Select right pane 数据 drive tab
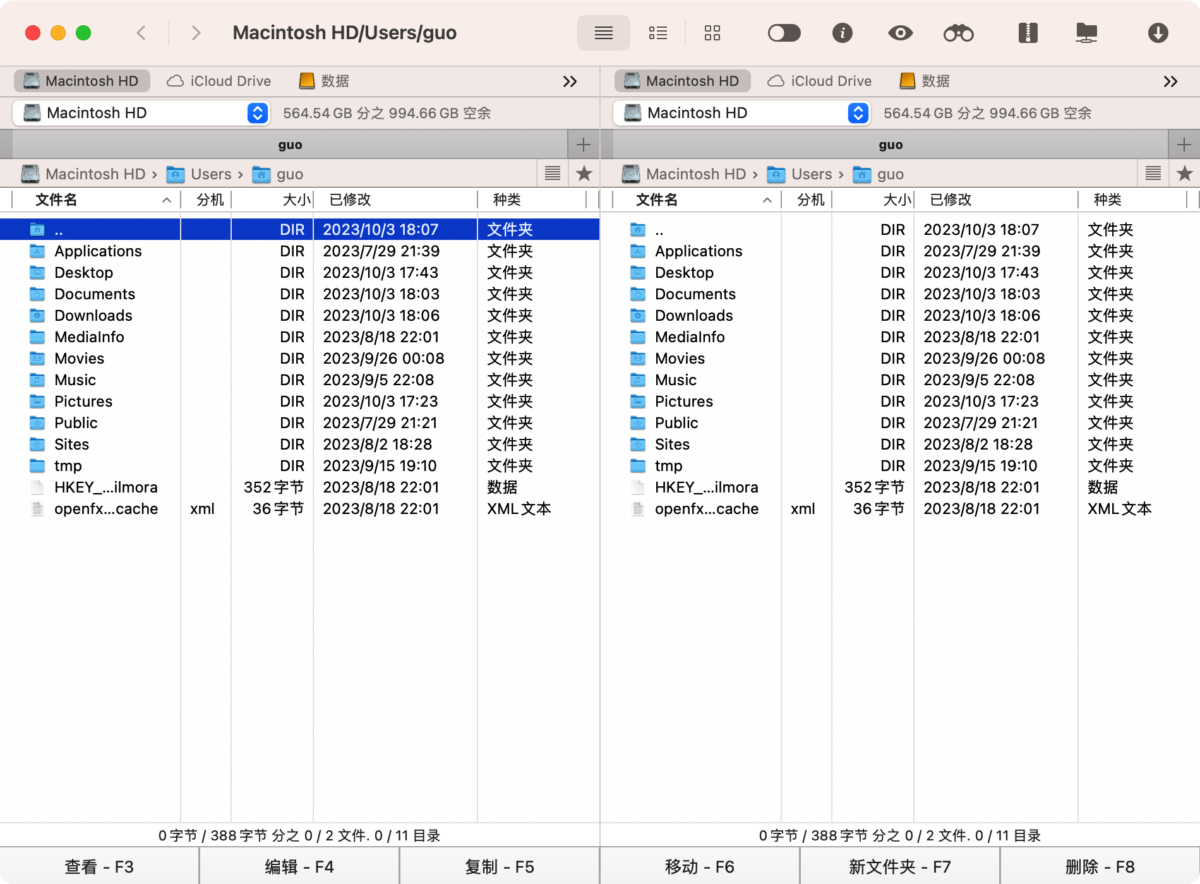Screen dimensions: 1200x884 [x=924, y=81]
